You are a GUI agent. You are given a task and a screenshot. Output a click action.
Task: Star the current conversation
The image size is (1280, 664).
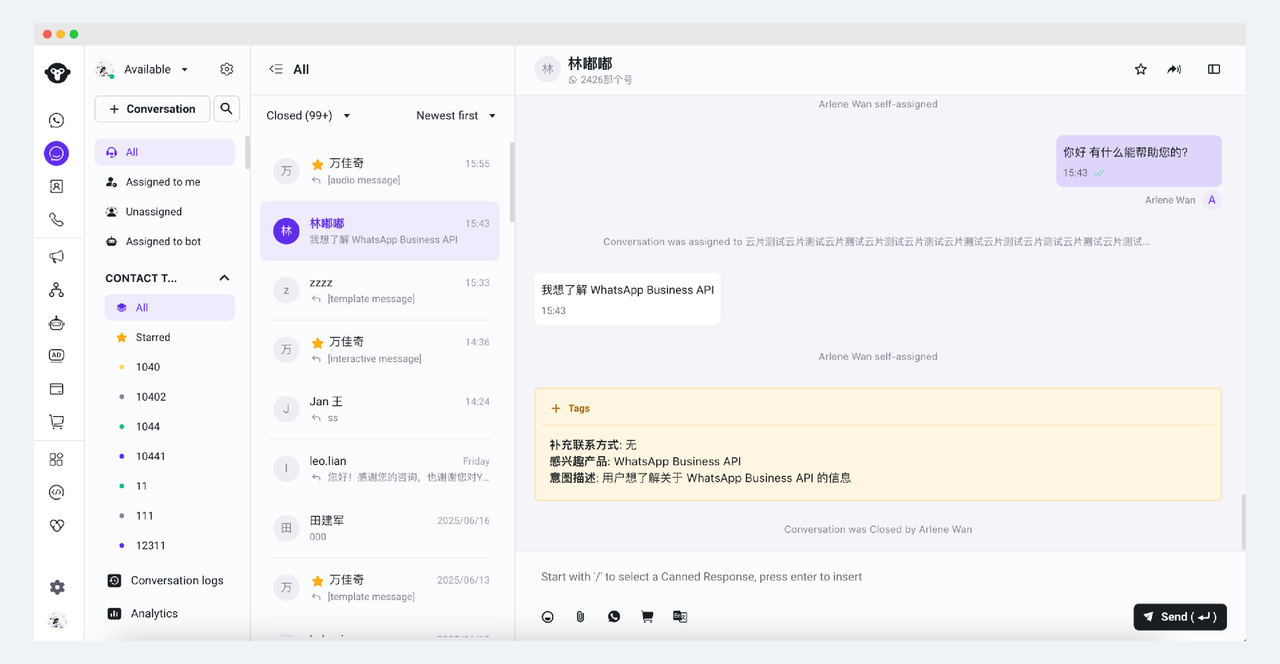(1141, 69)
